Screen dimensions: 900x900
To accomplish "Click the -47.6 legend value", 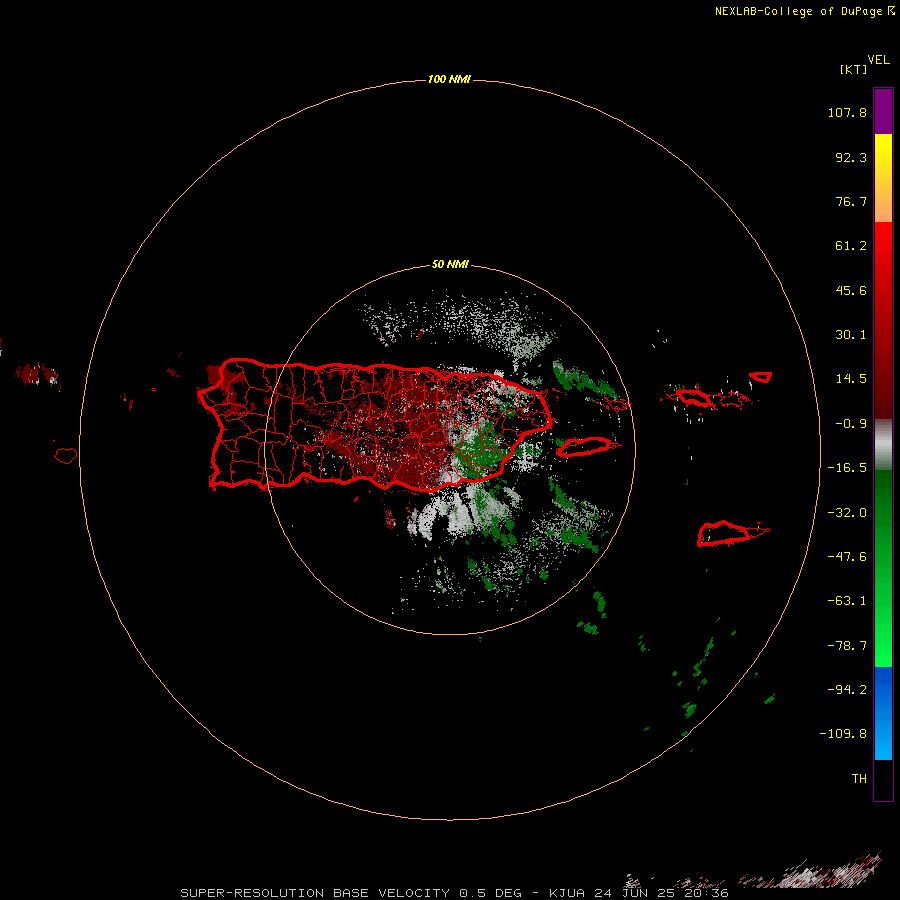I will 847,557.
